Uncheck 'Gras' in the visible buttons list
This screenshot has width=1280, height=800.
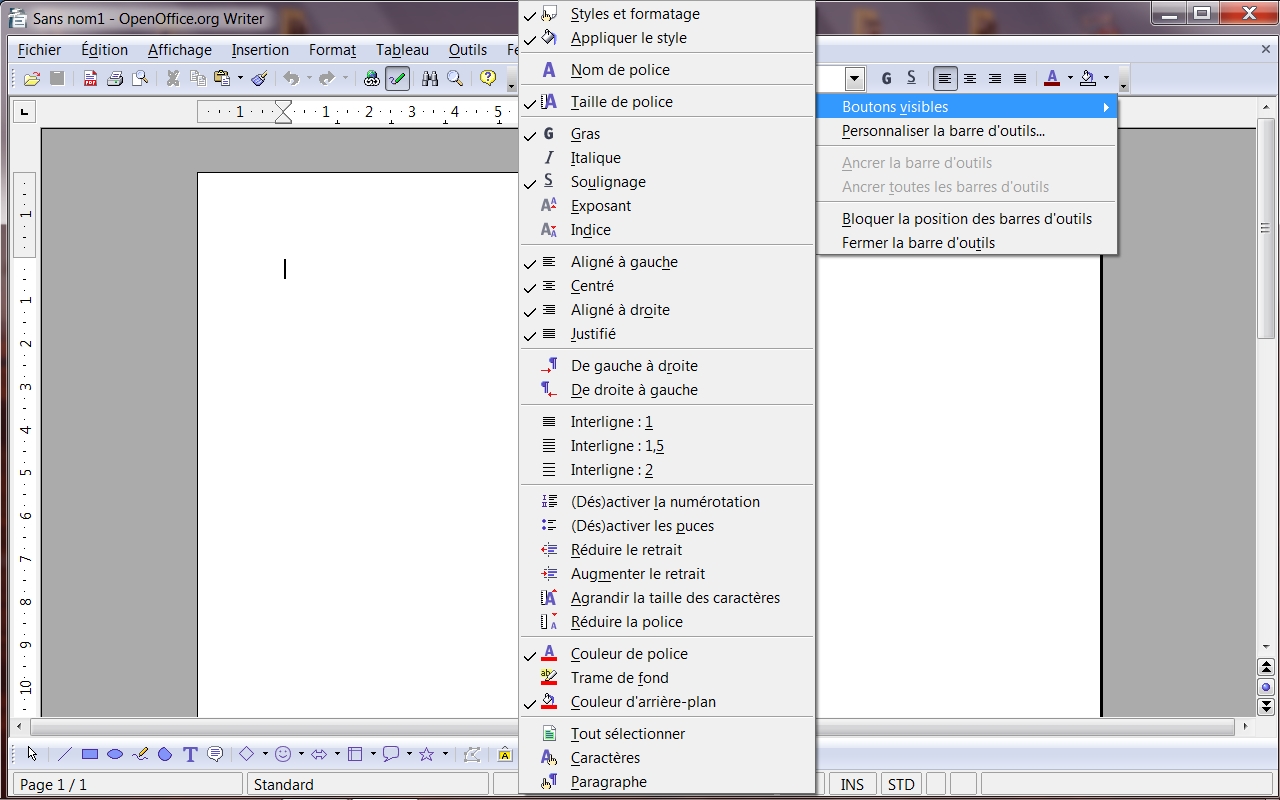coord(667,134)
